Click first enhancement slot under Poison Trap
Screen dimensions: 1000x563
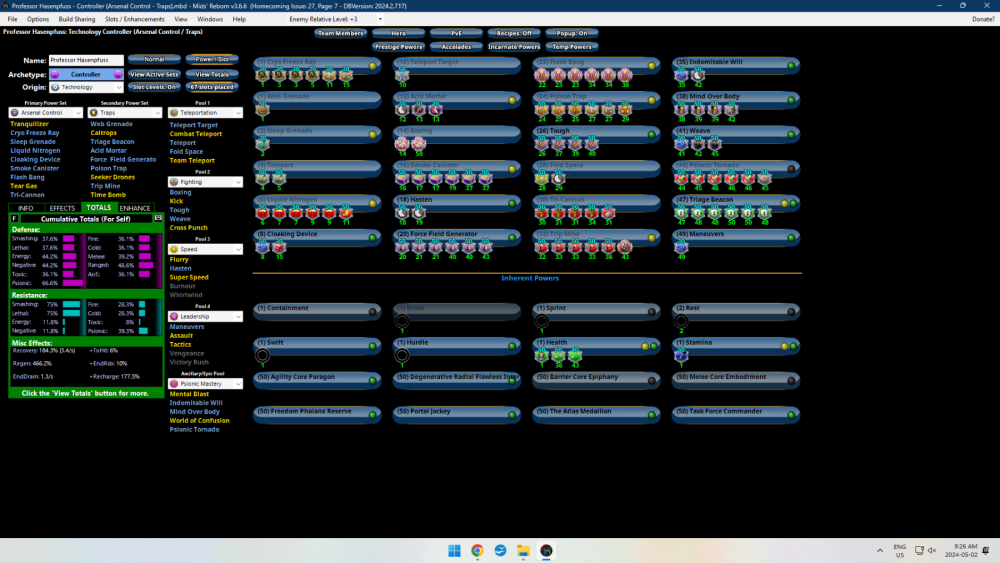click(541, 110)
